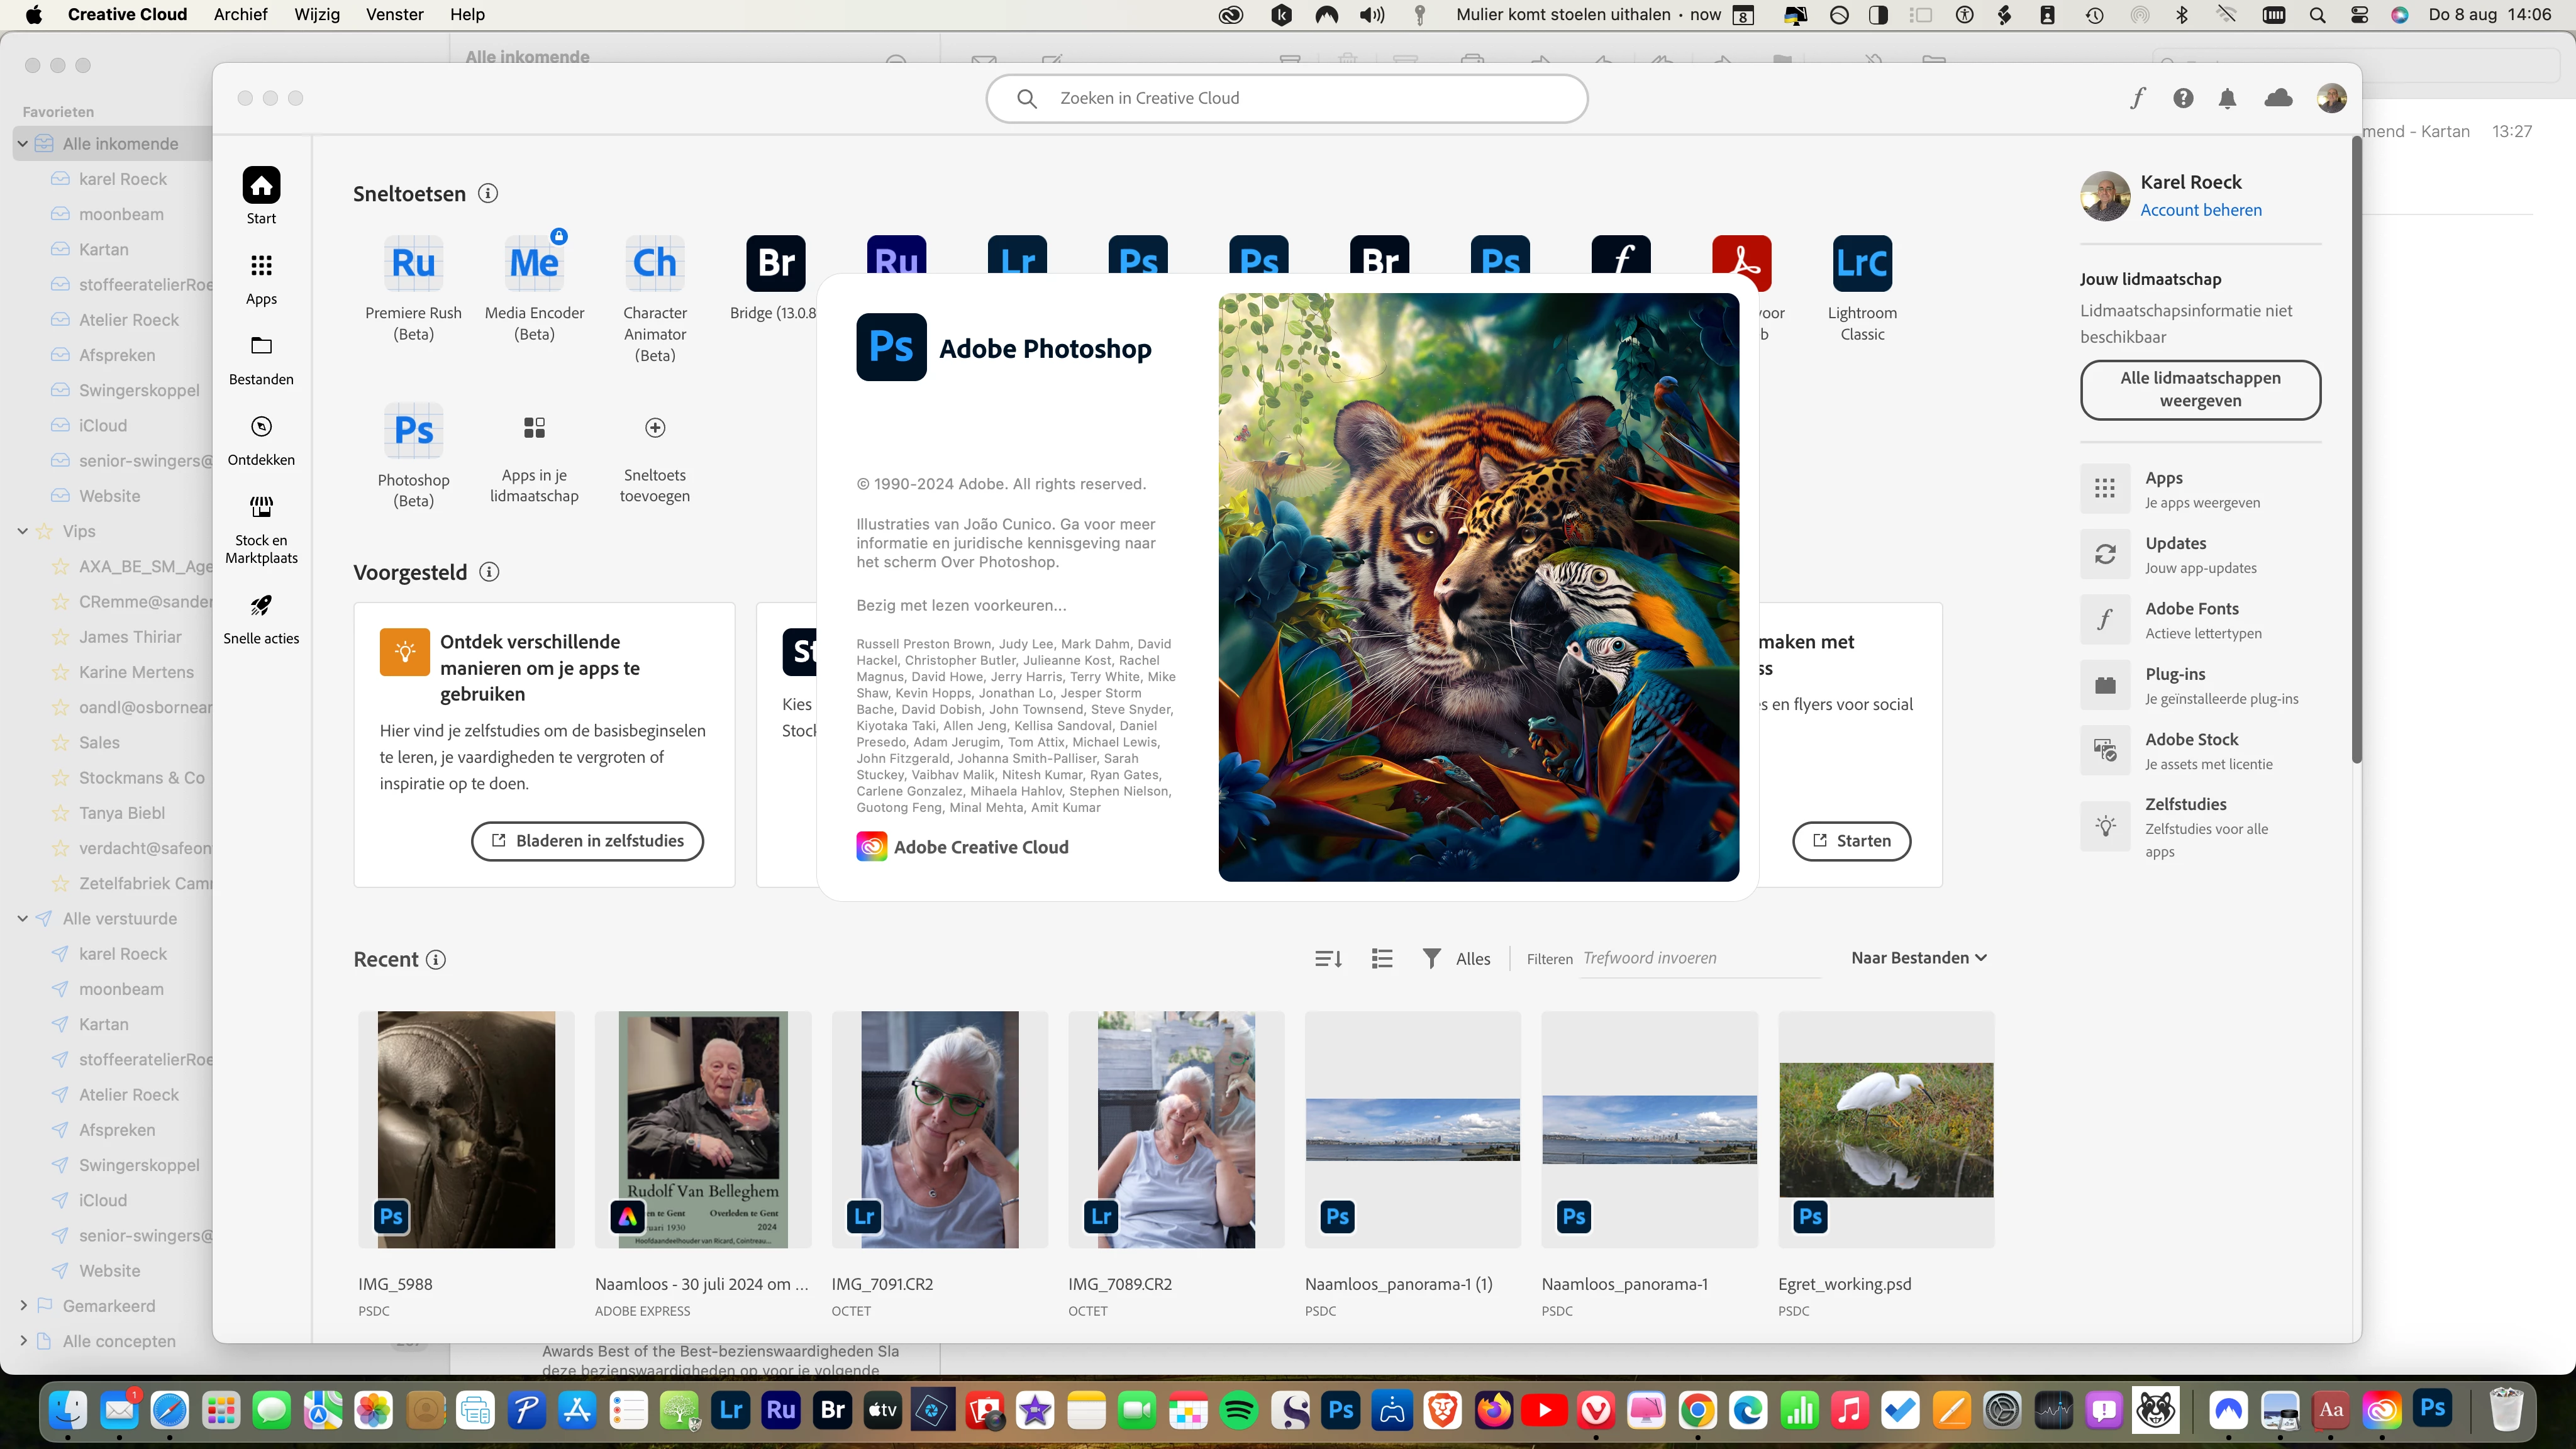The height and width of the screenshot is (1449, 2576).
Task: Open the Venster menu
Action: pos(394,14)
